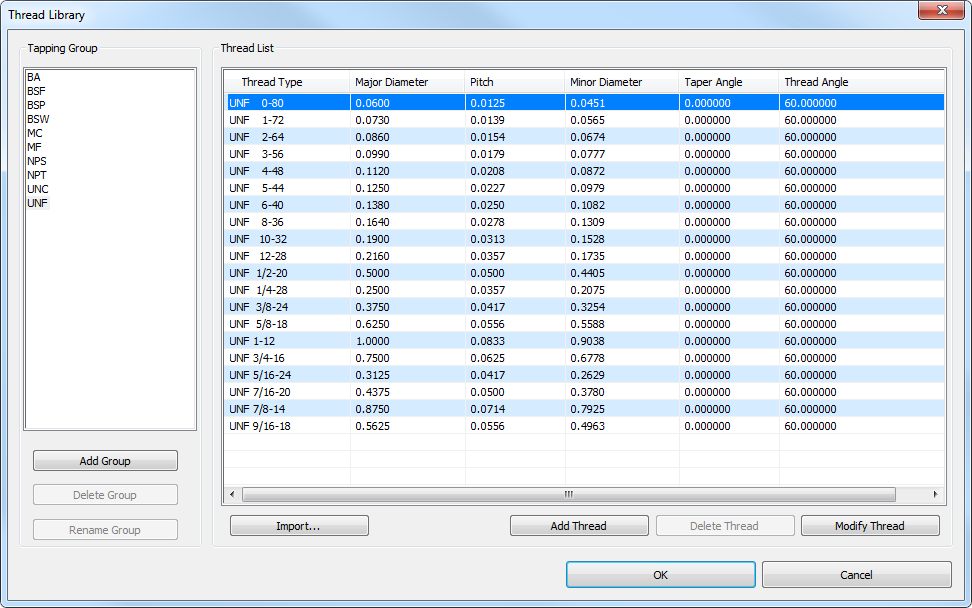972x608 pixels.
Task: Sort by Thread Angle column header
Action: tap(862, 82)
